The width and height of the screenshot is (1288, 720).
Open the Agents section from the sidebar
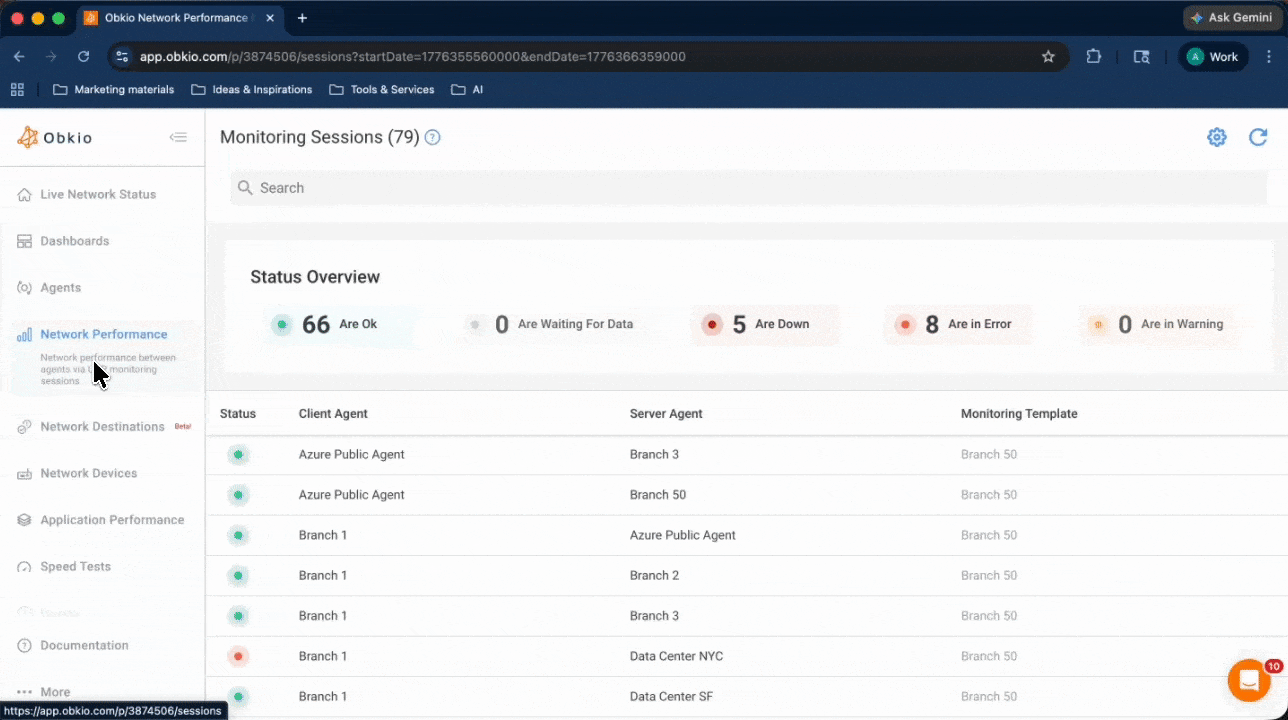62,287
